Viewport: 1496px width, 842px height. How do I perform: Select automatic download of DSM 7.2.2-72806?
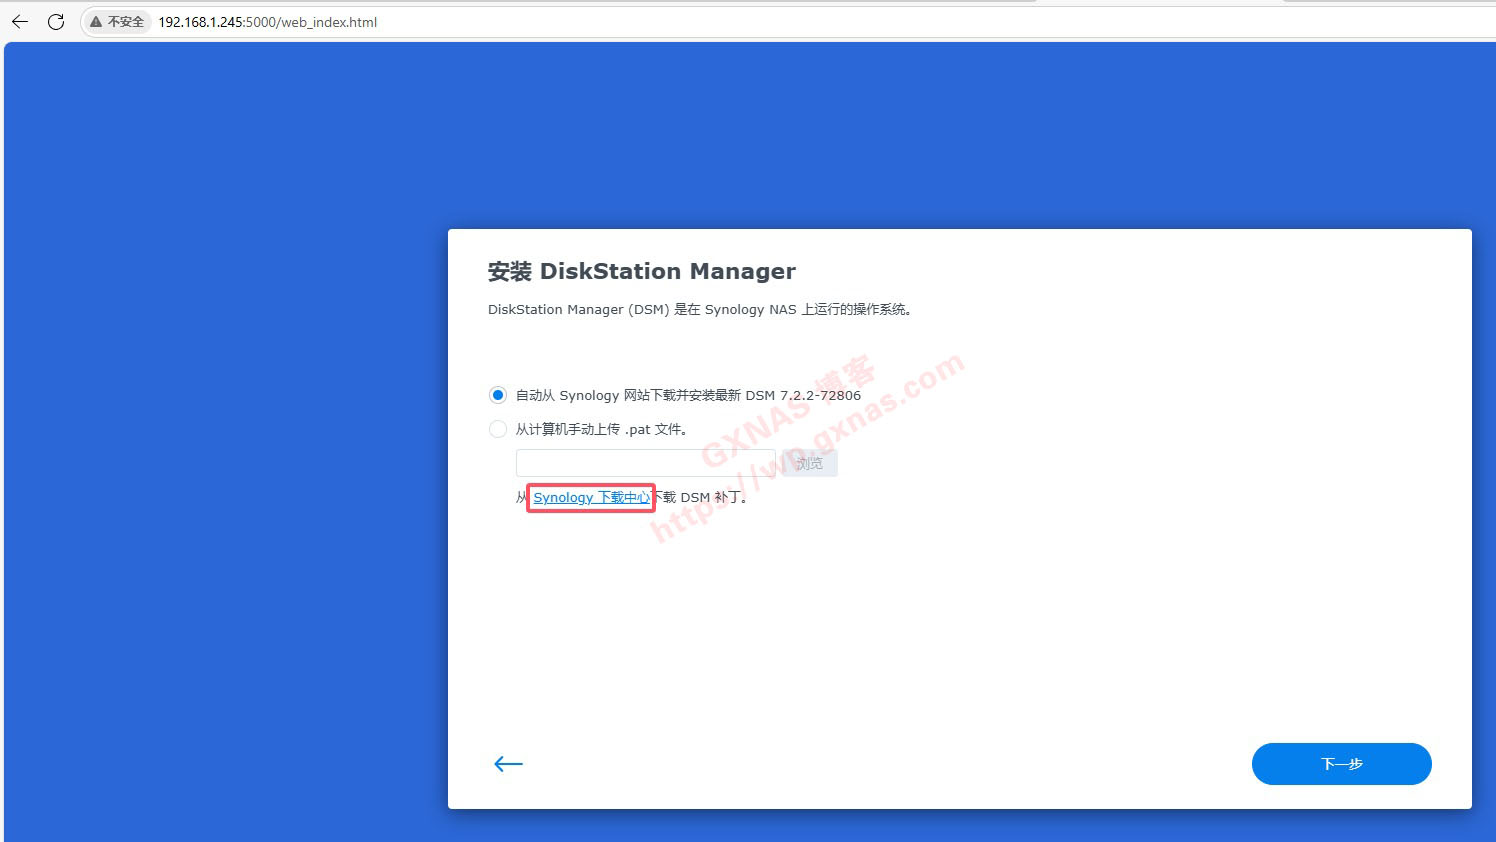tap(498, 395)
